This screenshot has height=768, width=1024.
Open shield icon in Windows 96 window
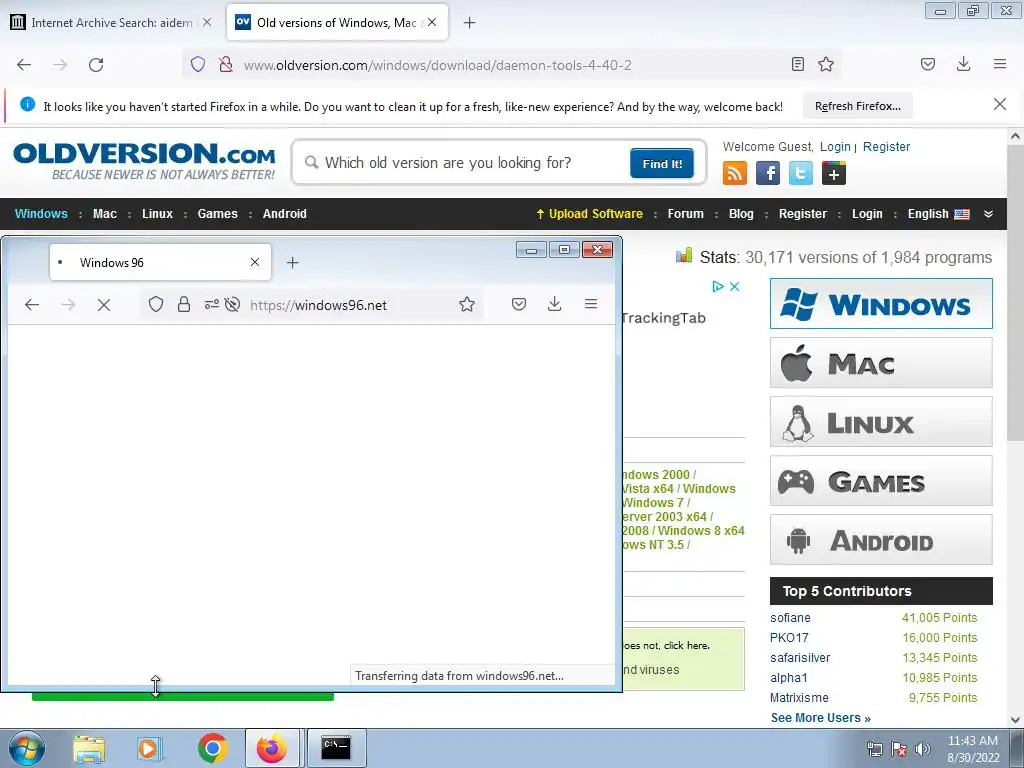point(155,304)
